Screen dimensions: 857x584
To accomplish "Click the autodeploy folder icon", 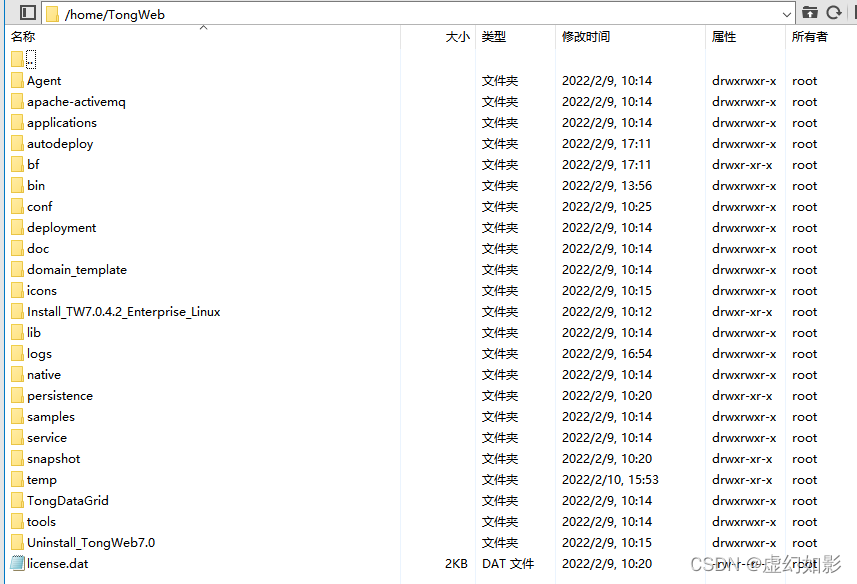I will pyautogui.click(x=17, y=143).
